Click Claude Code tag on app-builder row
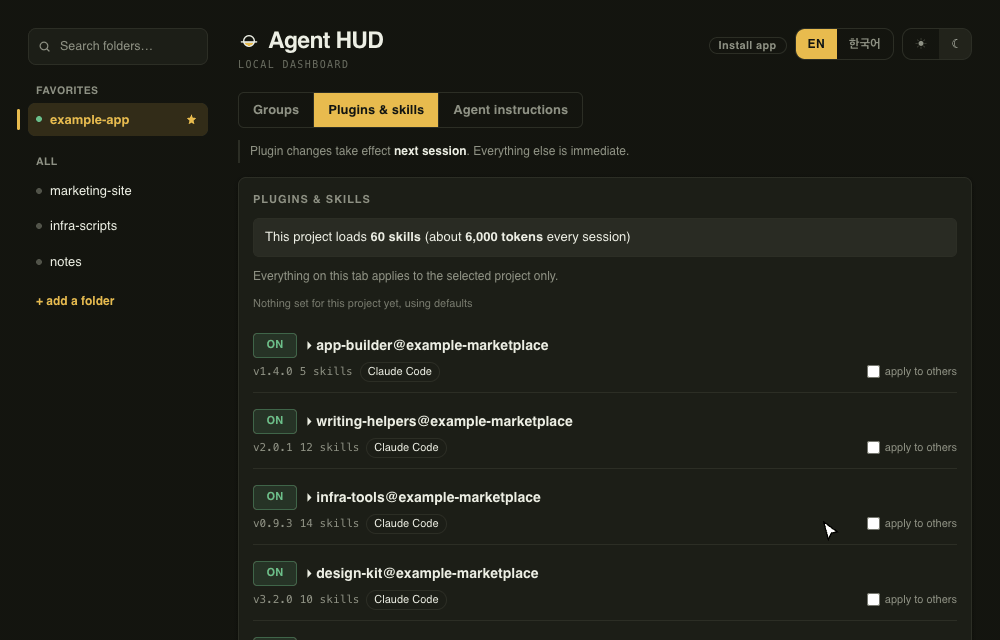The width and height of the screenshot is (1000, 640). point(400,372)
